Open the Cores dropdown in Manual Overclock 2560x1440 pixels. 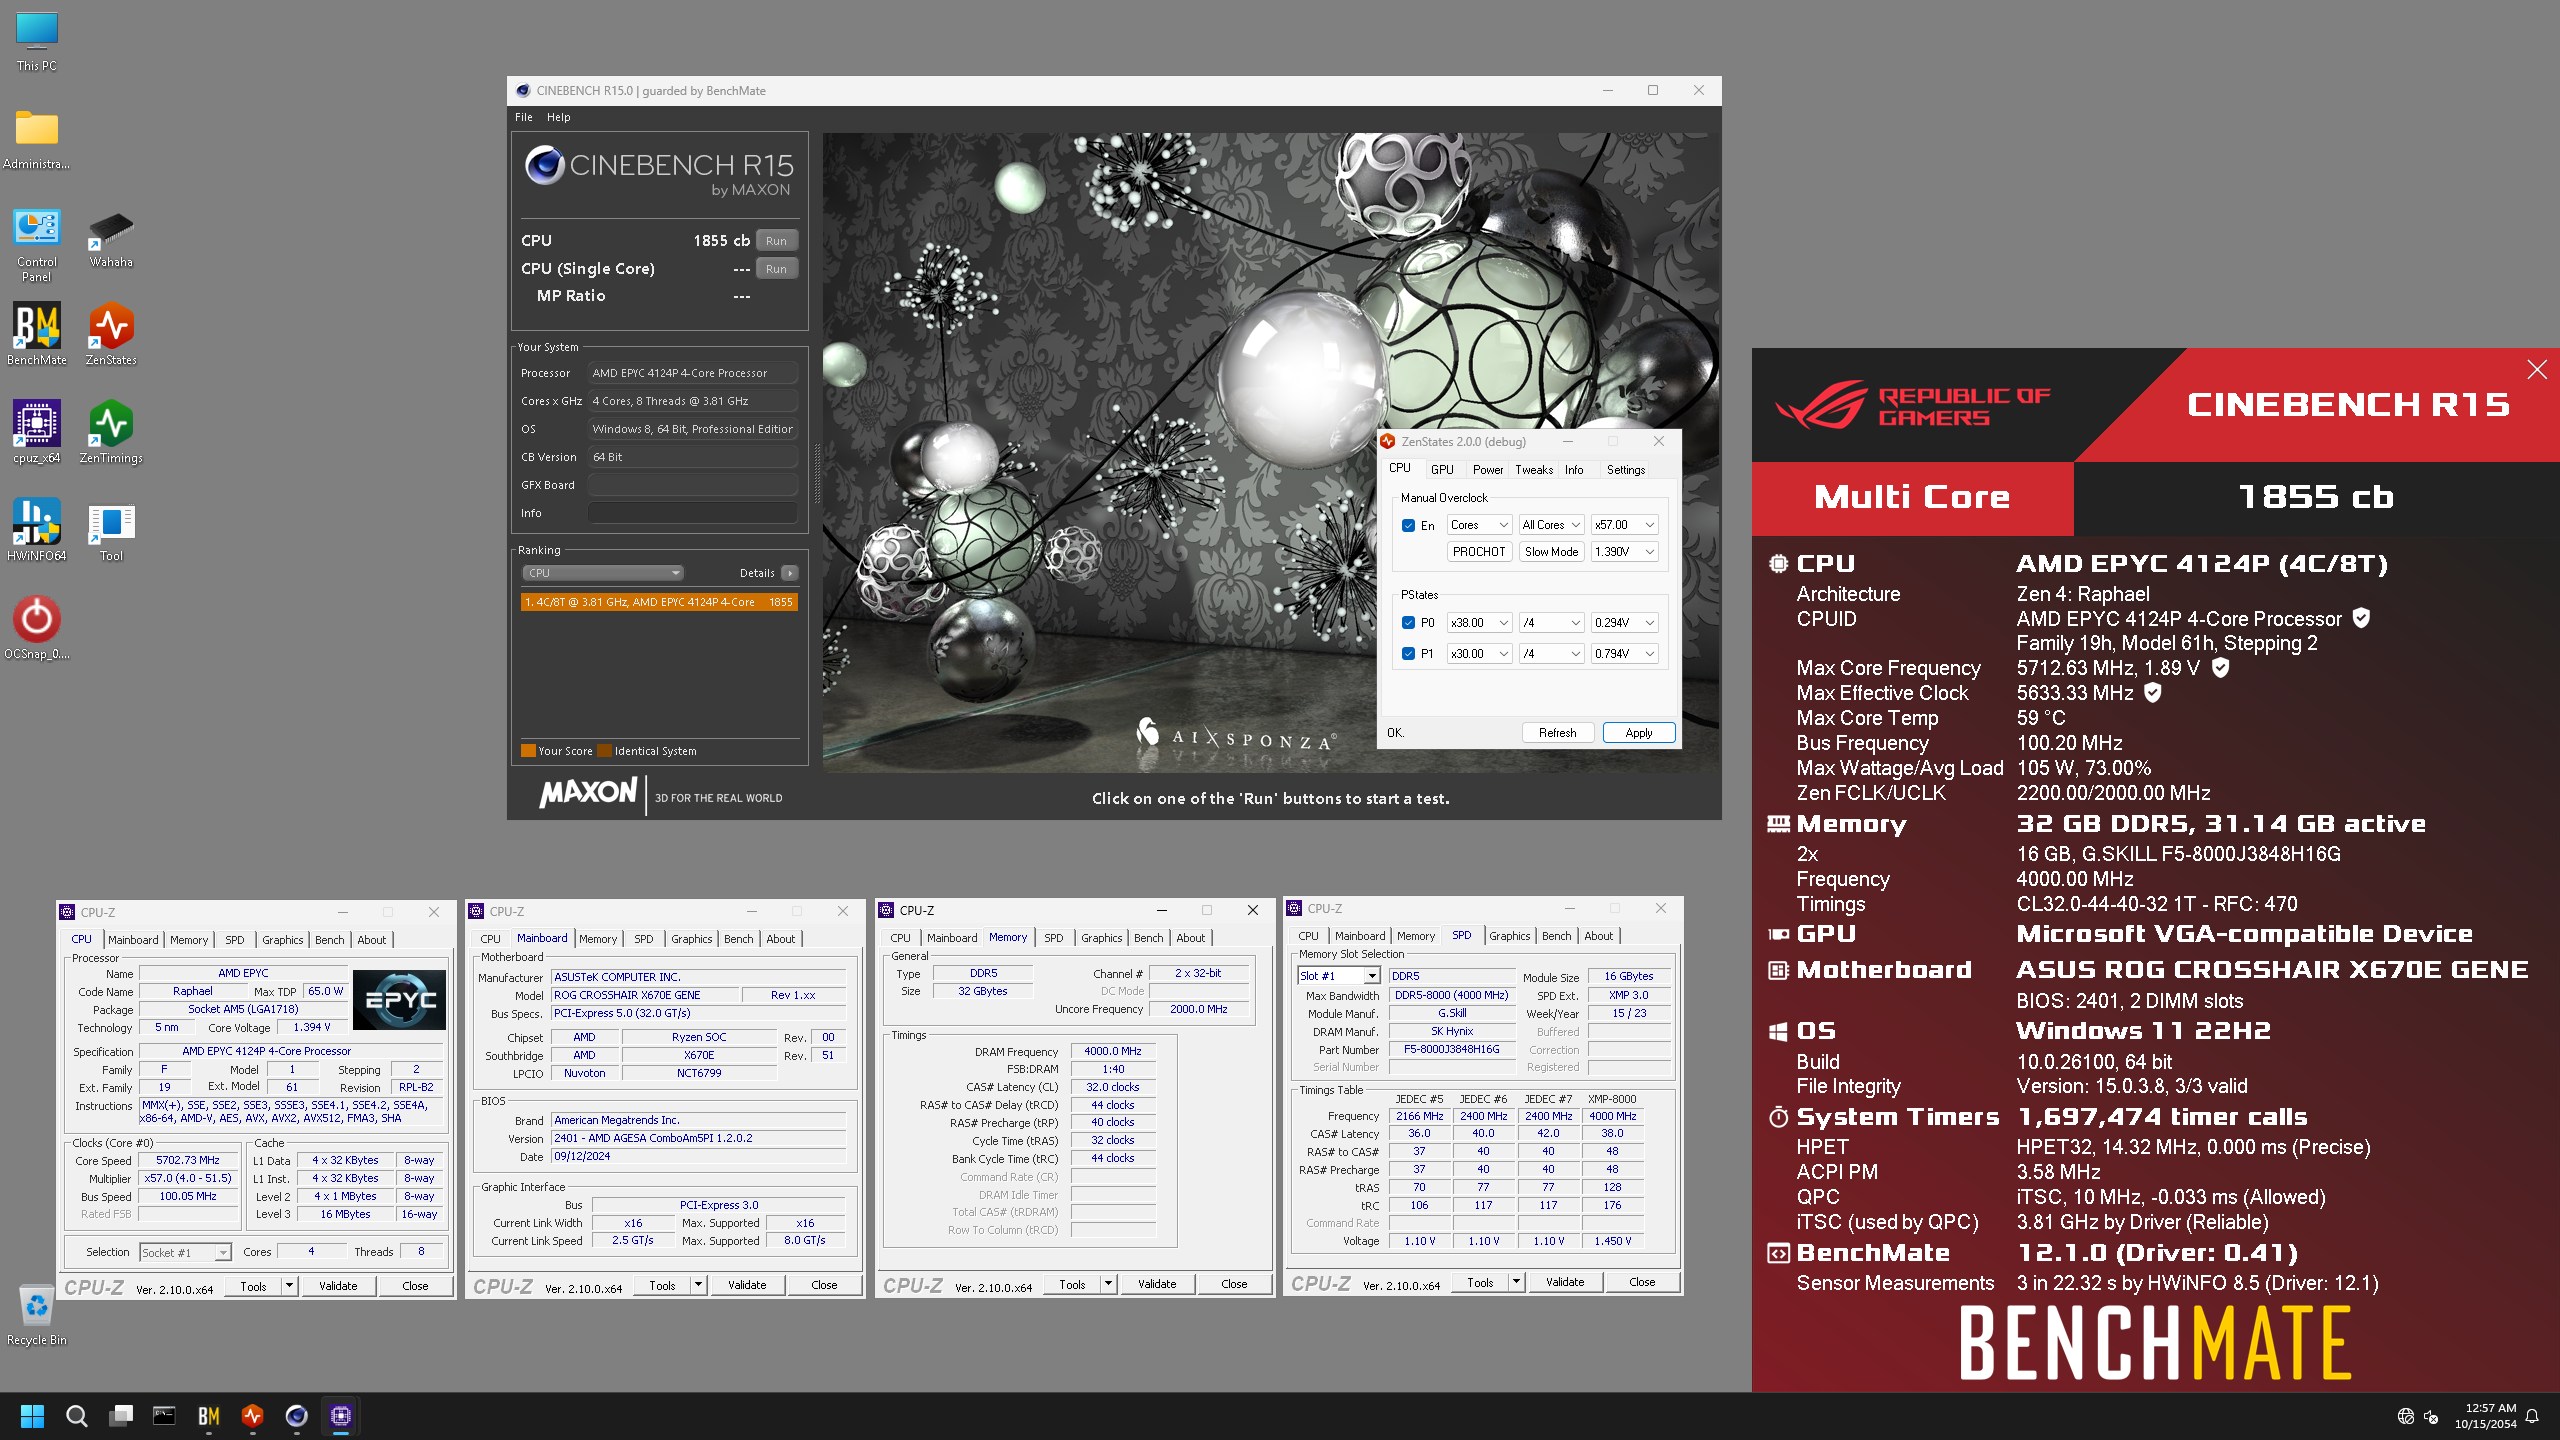1479,525
